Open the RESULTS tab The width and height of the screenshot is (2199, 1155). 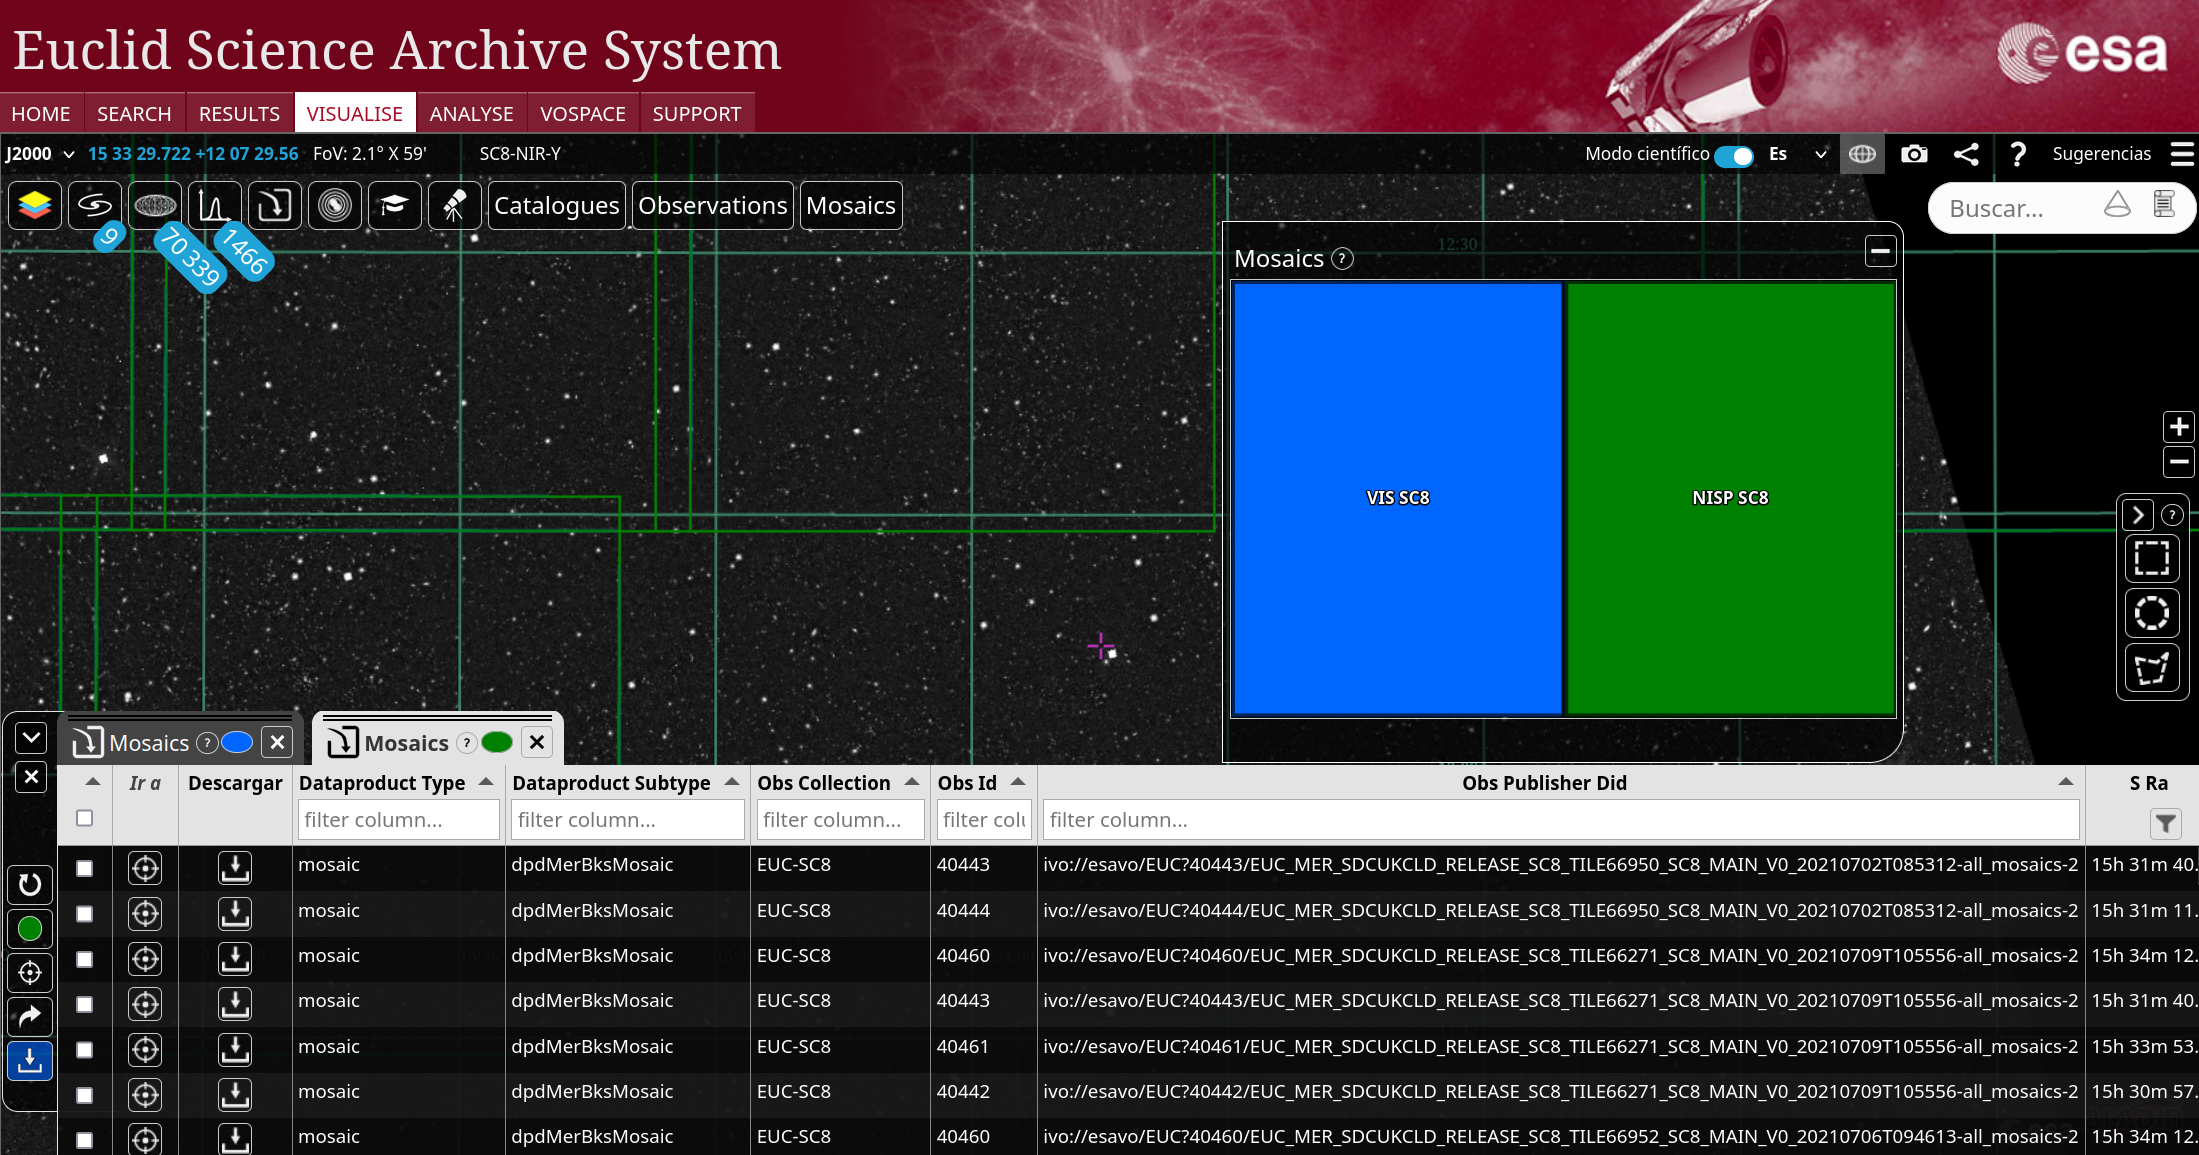click(239, 114)
